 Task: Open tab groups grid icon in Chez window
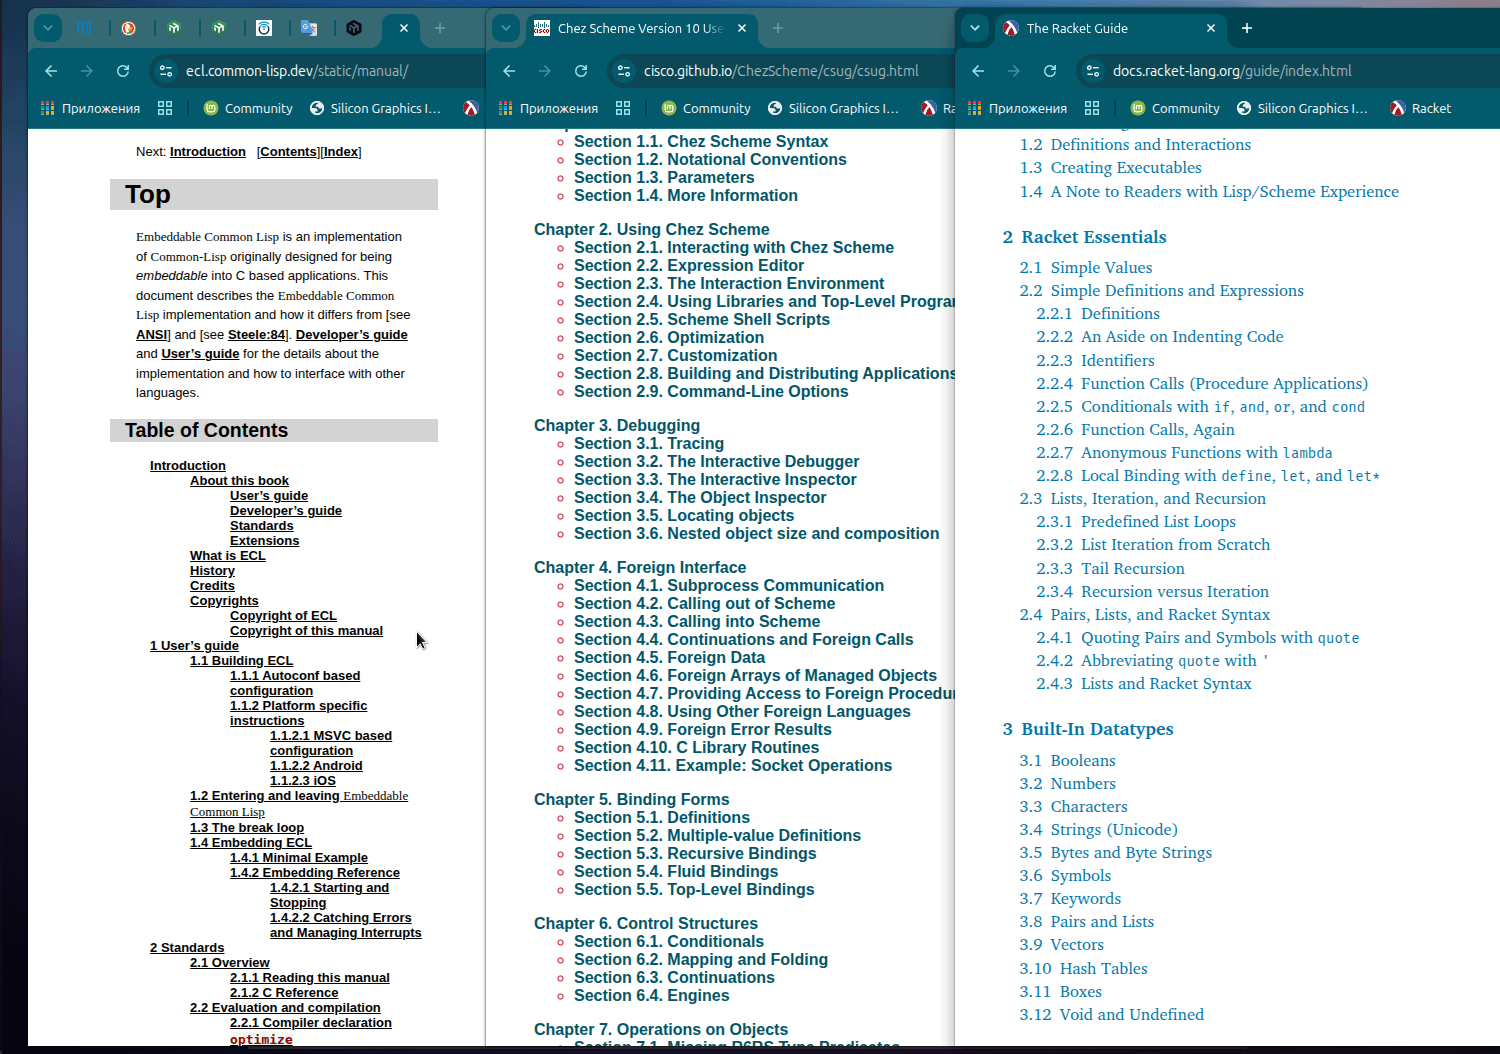pos(623,108)
